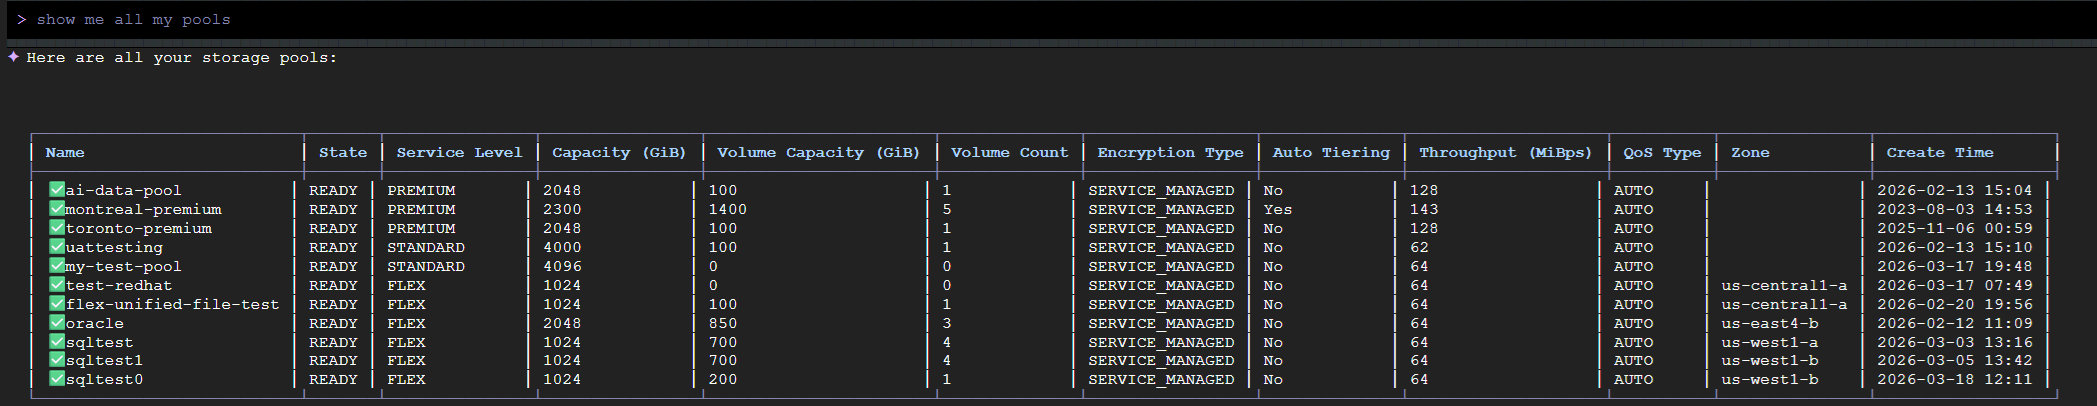Image resolution: width=2097 pixels, height=406 pixels.
Task: Click the prompt line 'show me all my pools'
Action: [133, 19]
